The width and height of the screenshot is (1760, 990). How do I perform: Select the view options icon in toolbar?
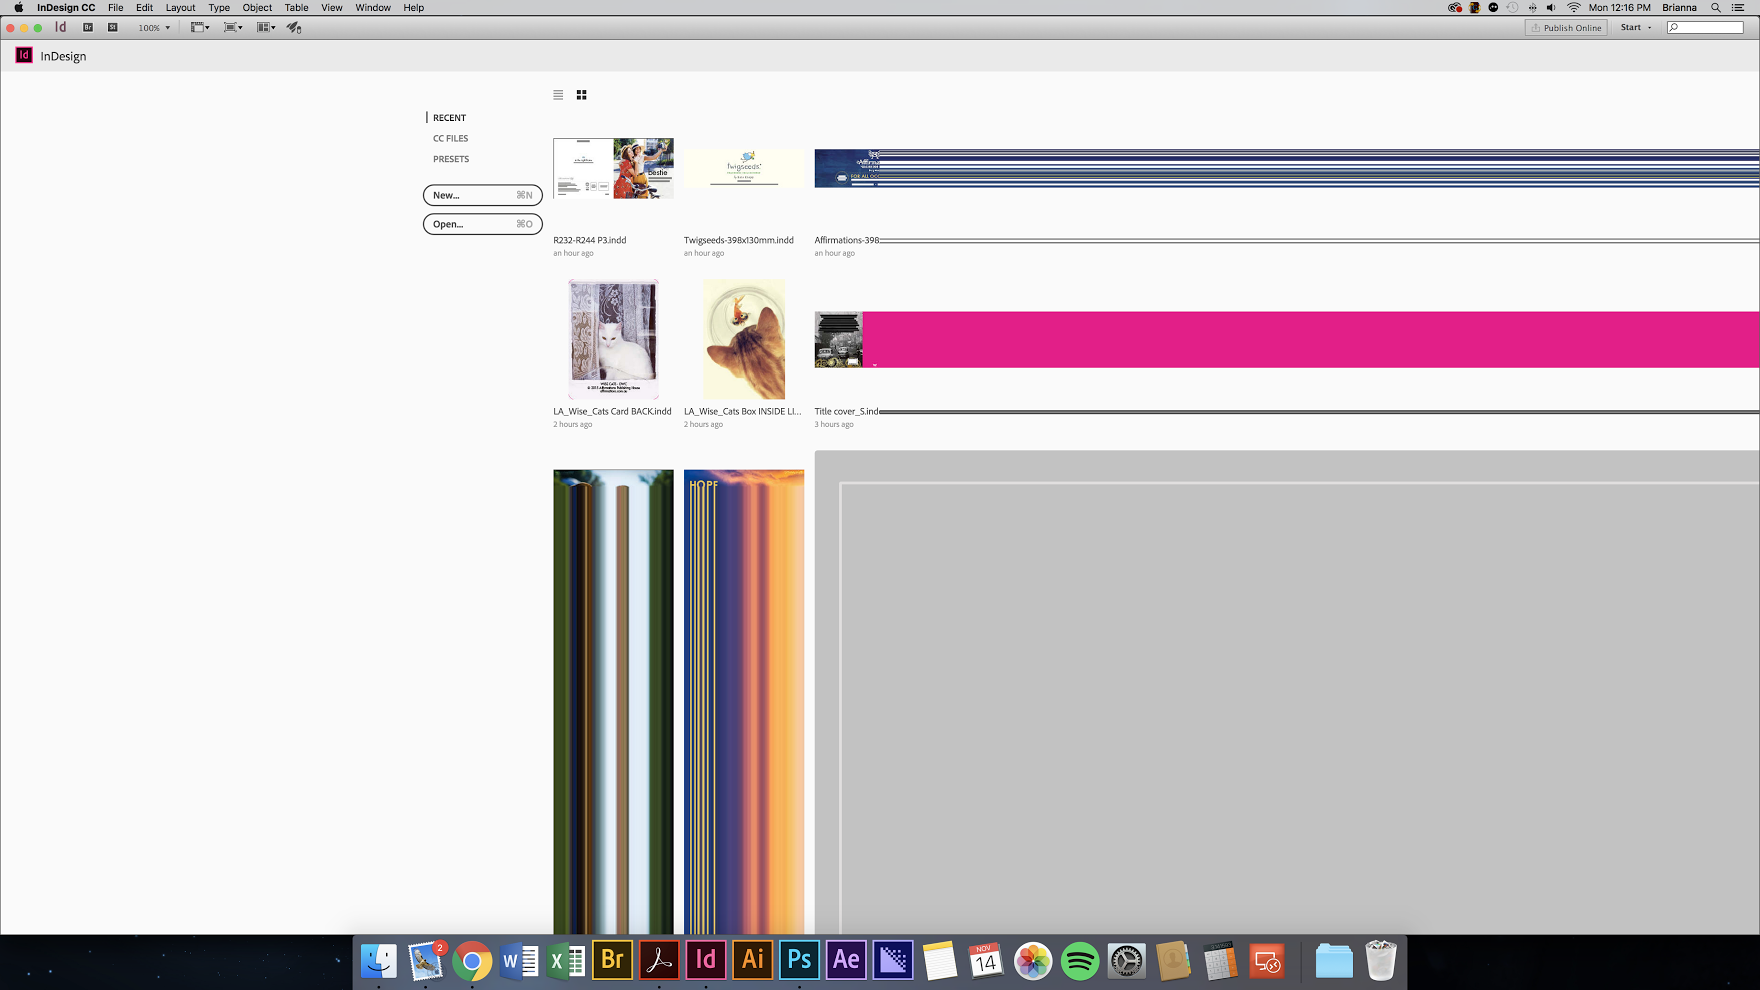(x=195, y=27)
